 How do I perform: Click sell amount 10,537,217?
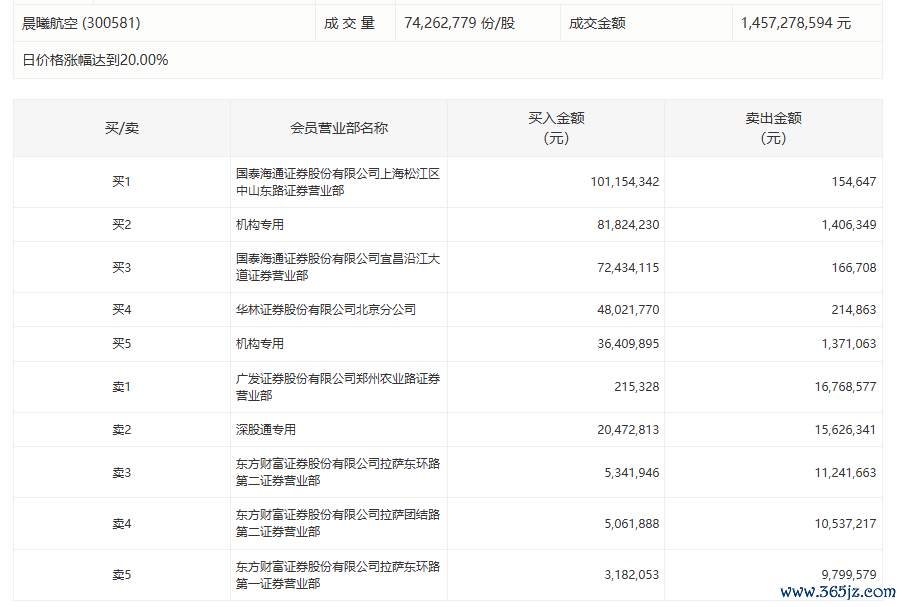coord(845,524)
